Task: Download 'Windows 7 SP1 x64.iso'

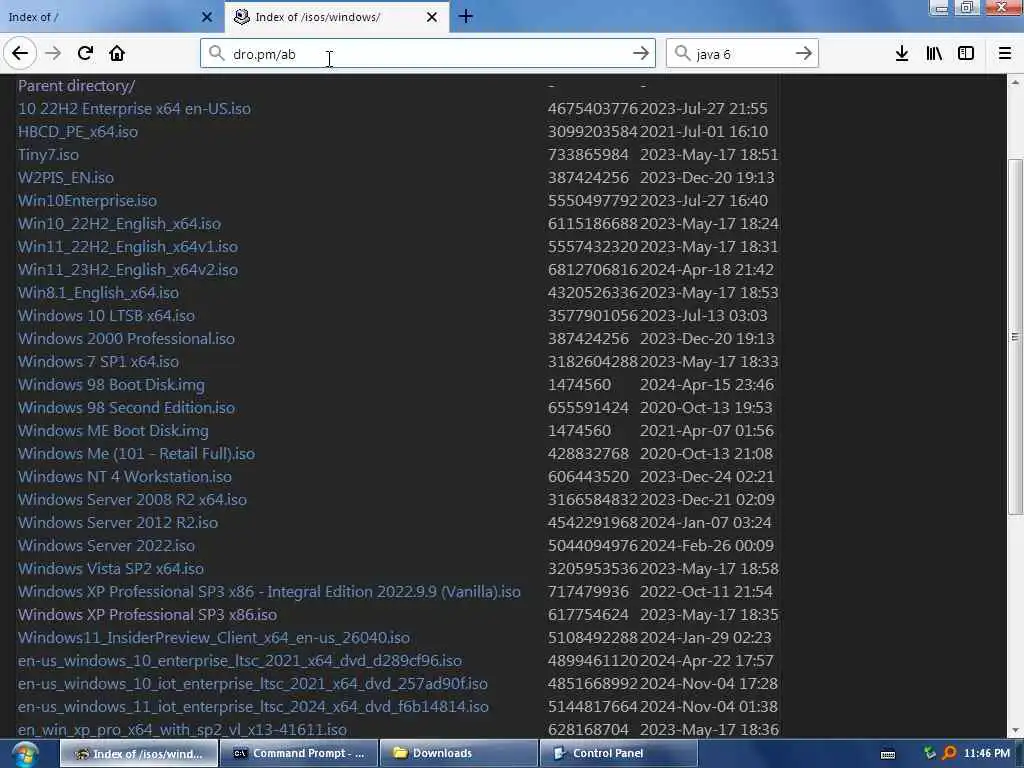Action: pos(98,362)
